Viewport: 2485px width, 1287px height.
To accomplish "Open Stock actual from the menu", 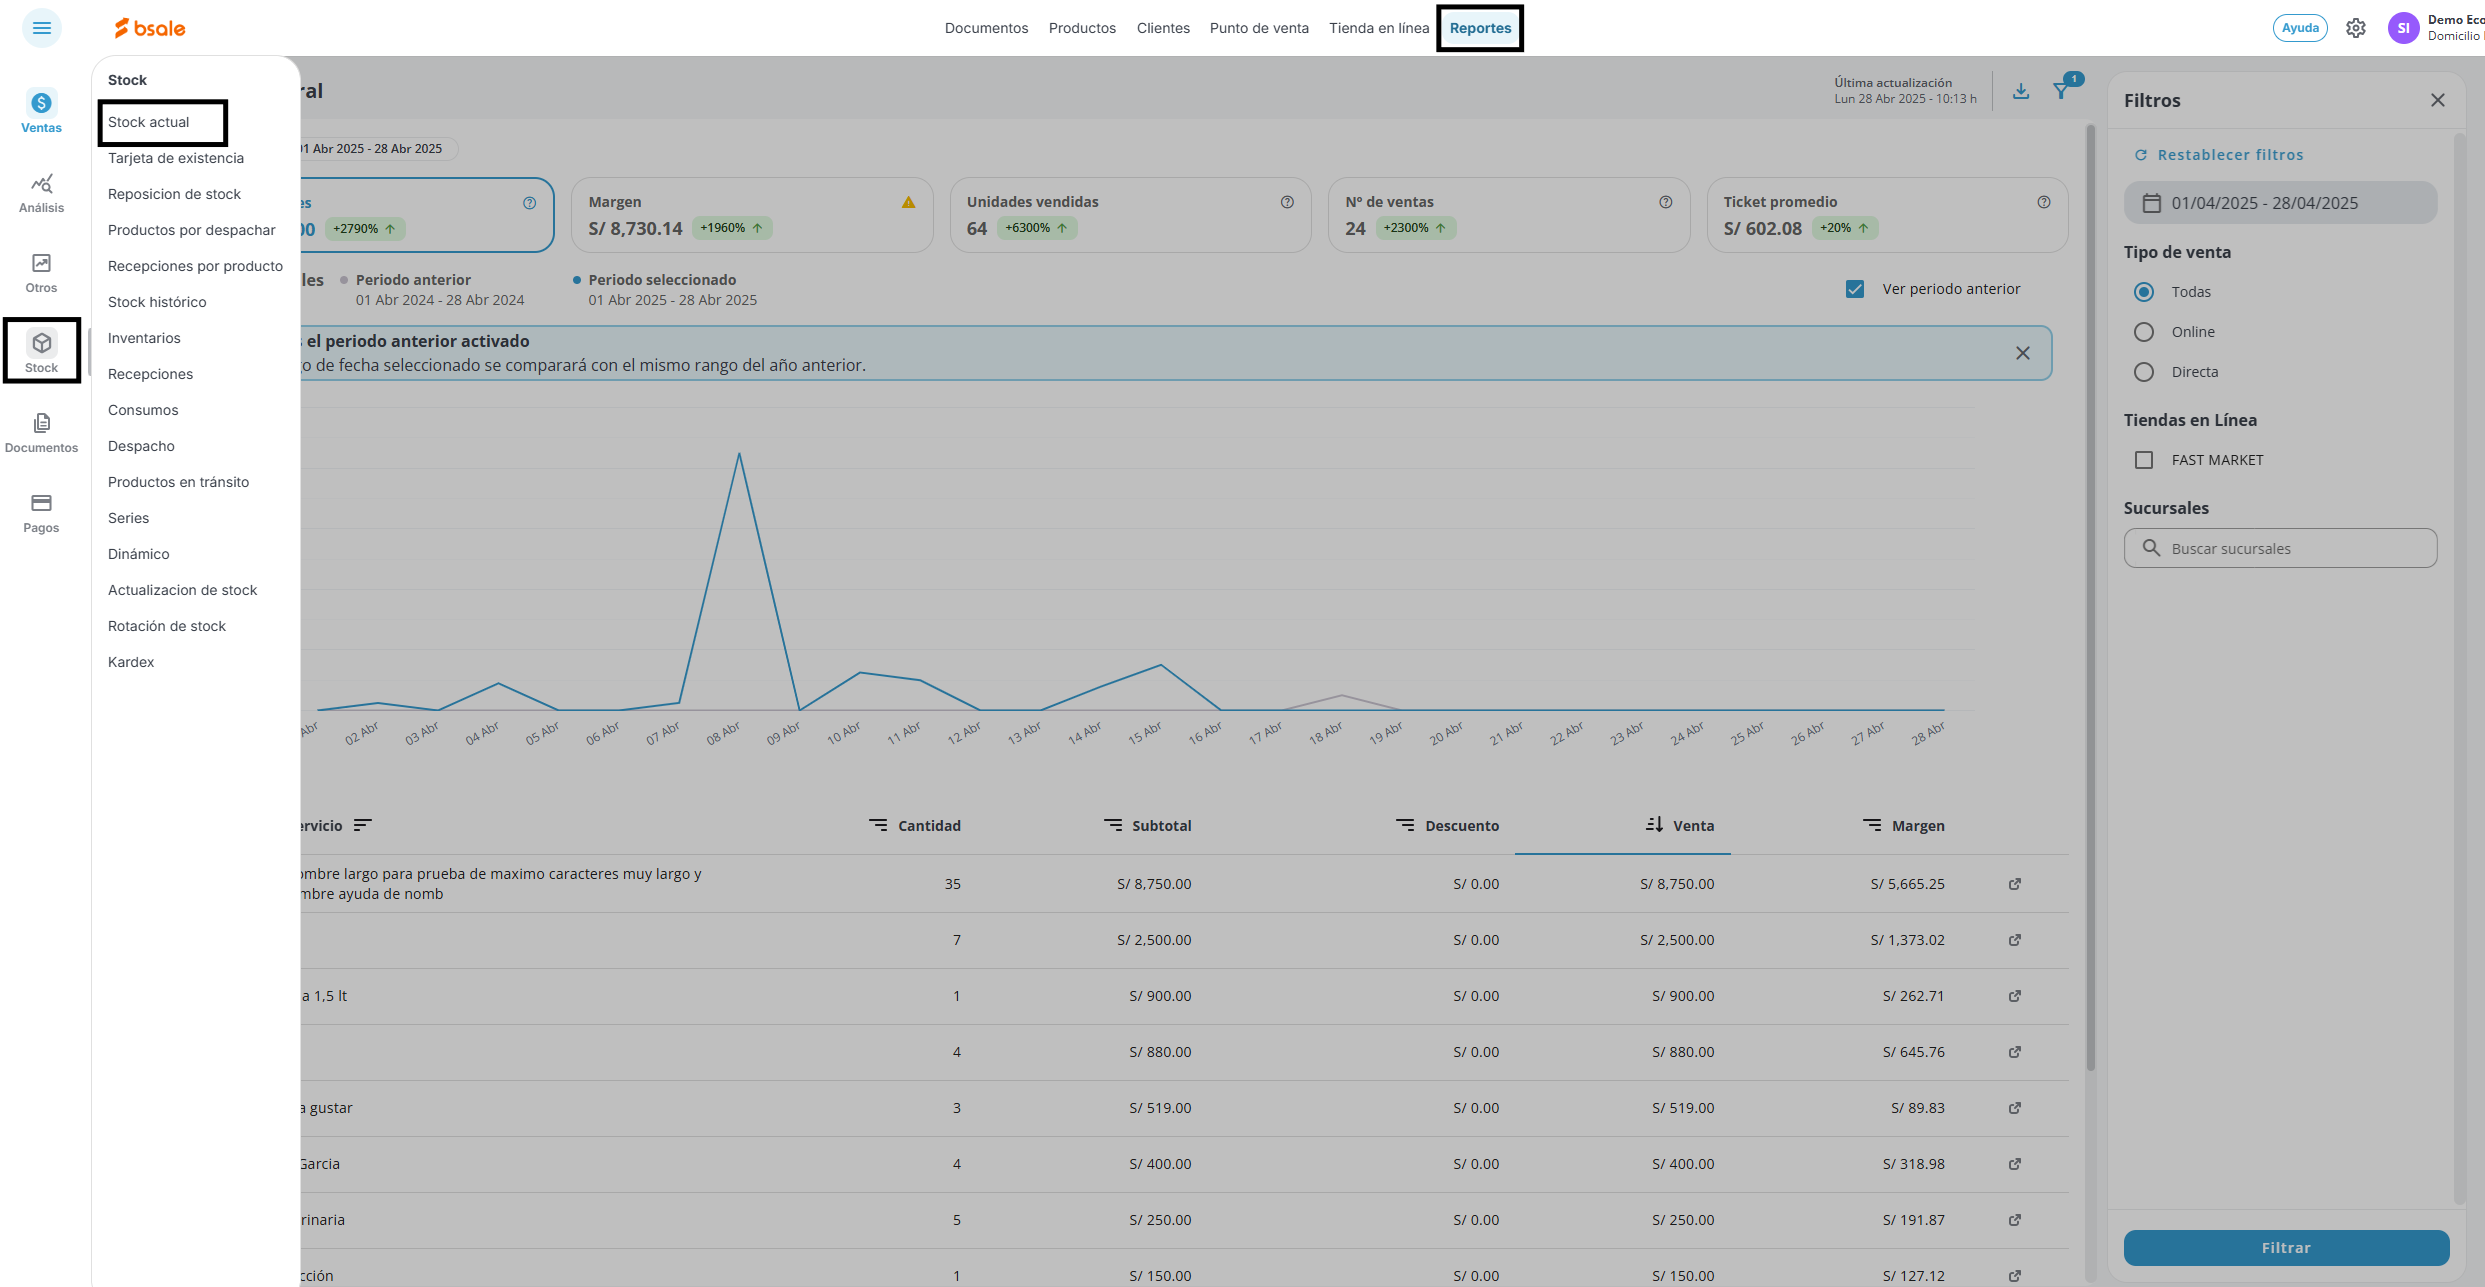I will 149,122.
